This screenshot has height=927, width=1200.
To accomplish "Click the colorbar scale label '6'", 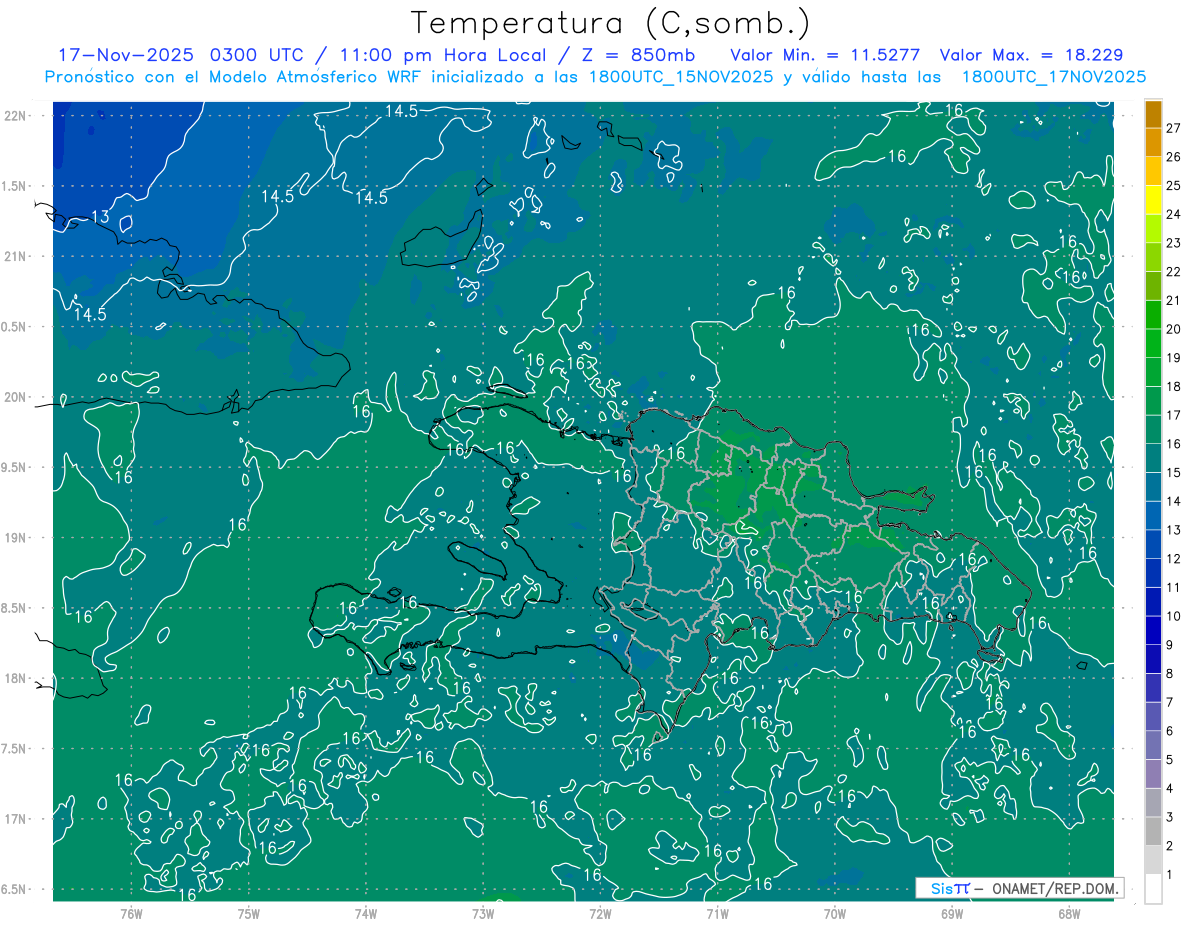I will (1170, 731).
